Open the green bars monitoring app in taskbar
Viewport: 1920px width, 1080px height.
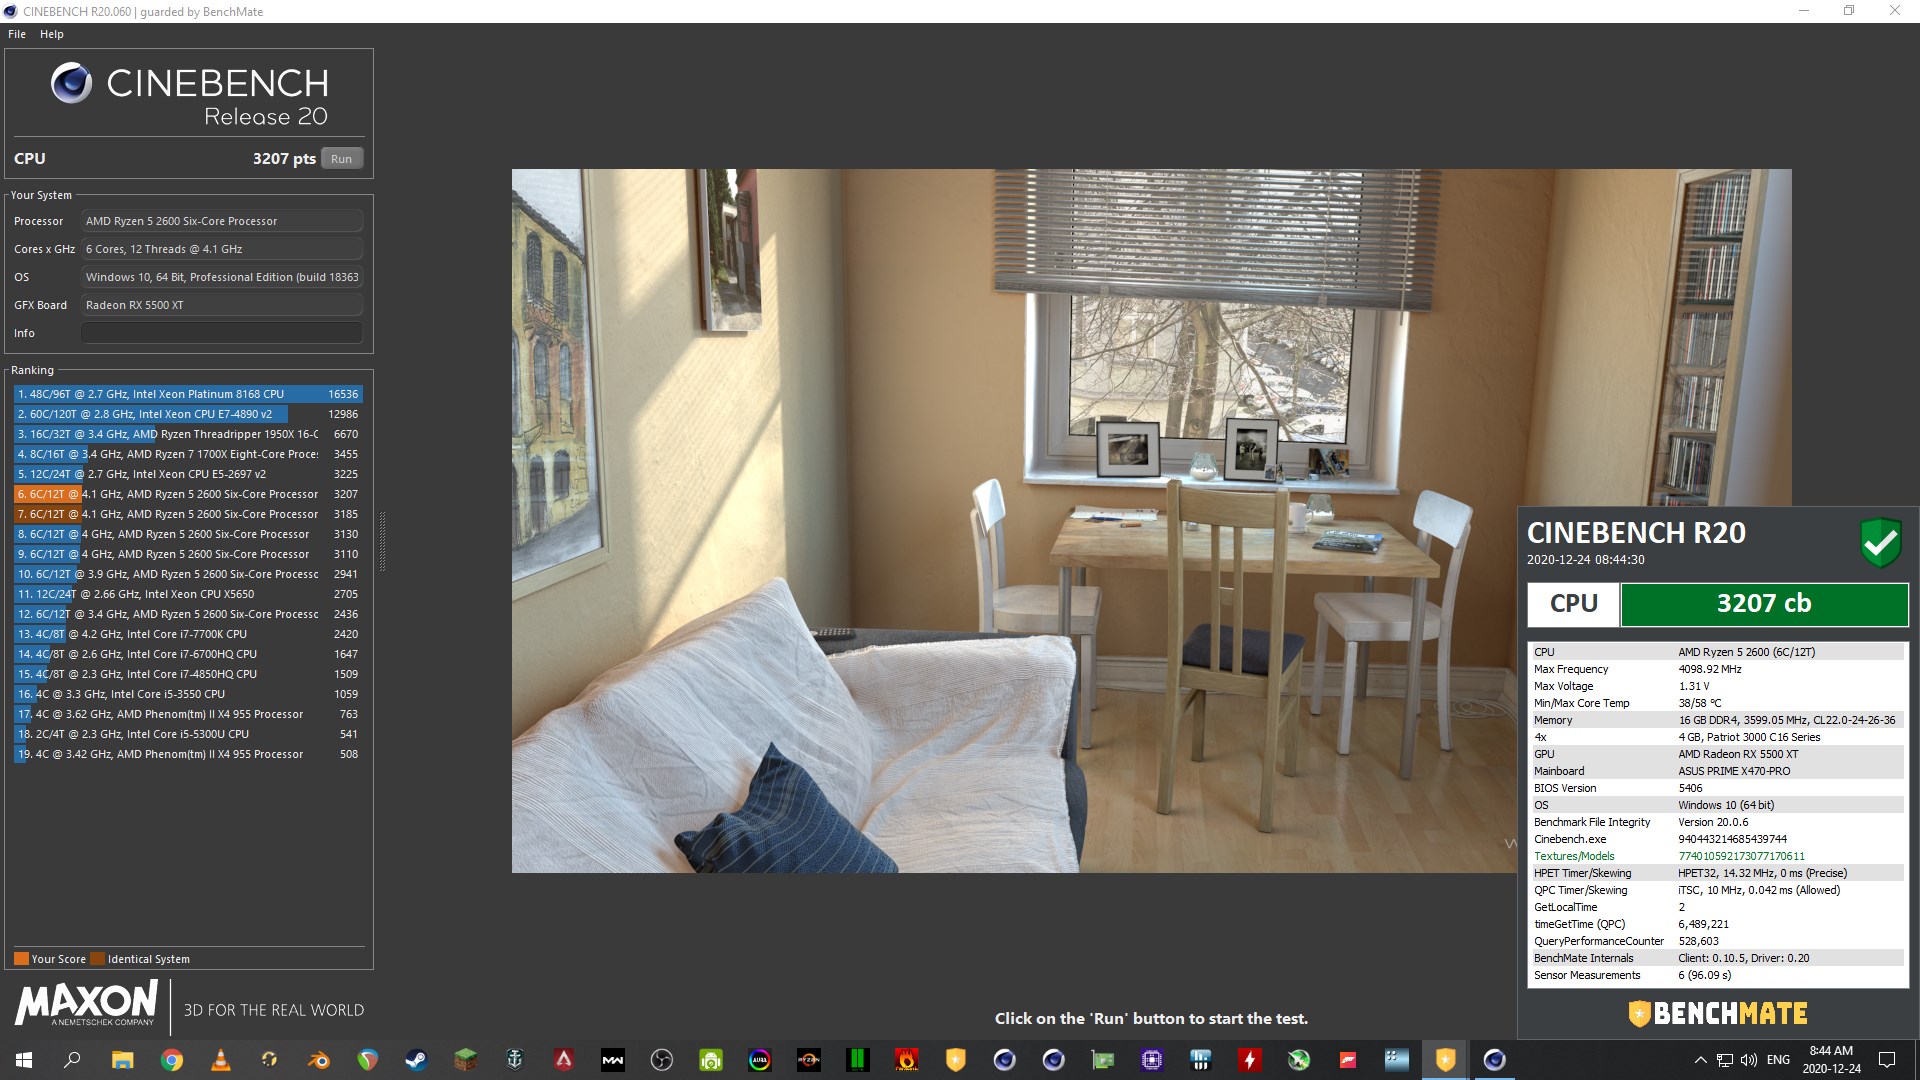tap(857, 1060)
